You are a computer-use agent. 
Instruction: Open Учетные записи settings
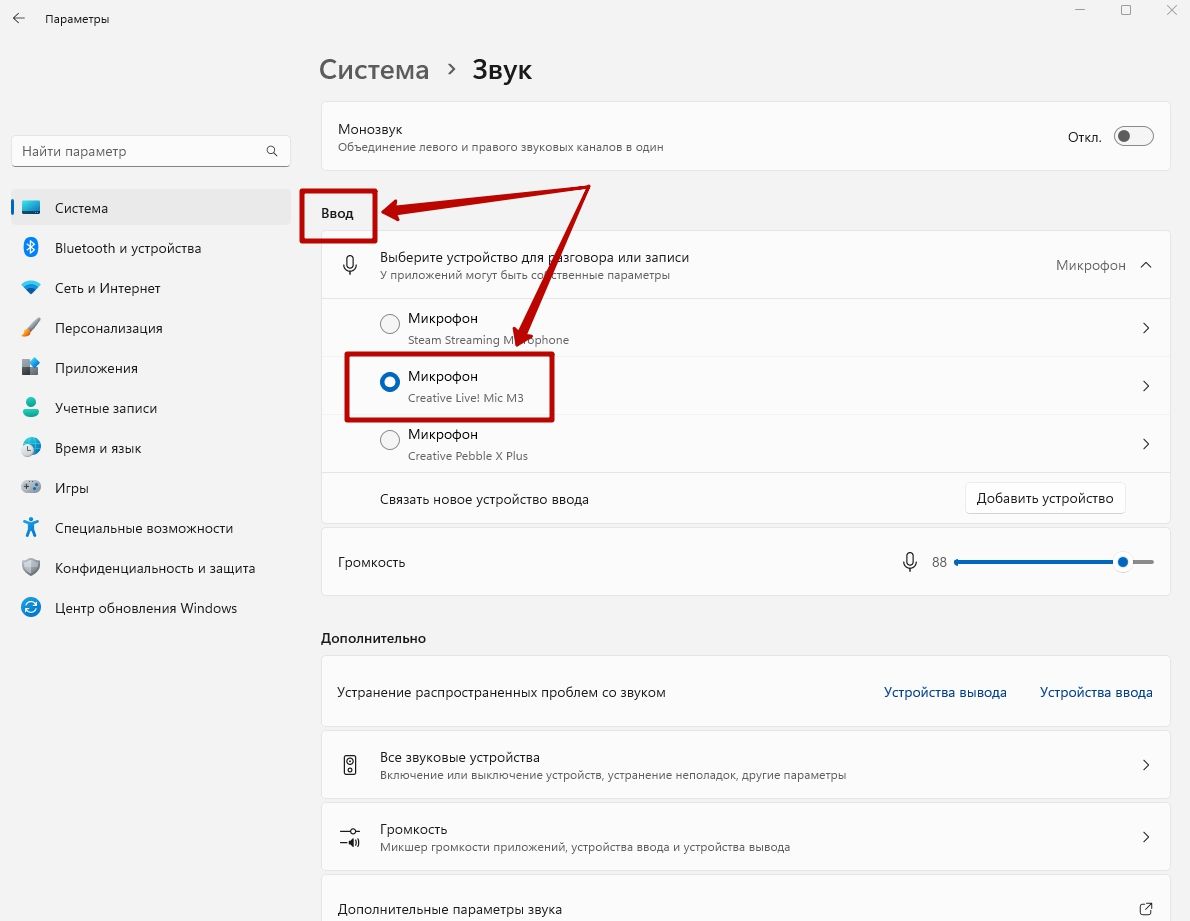151,408
